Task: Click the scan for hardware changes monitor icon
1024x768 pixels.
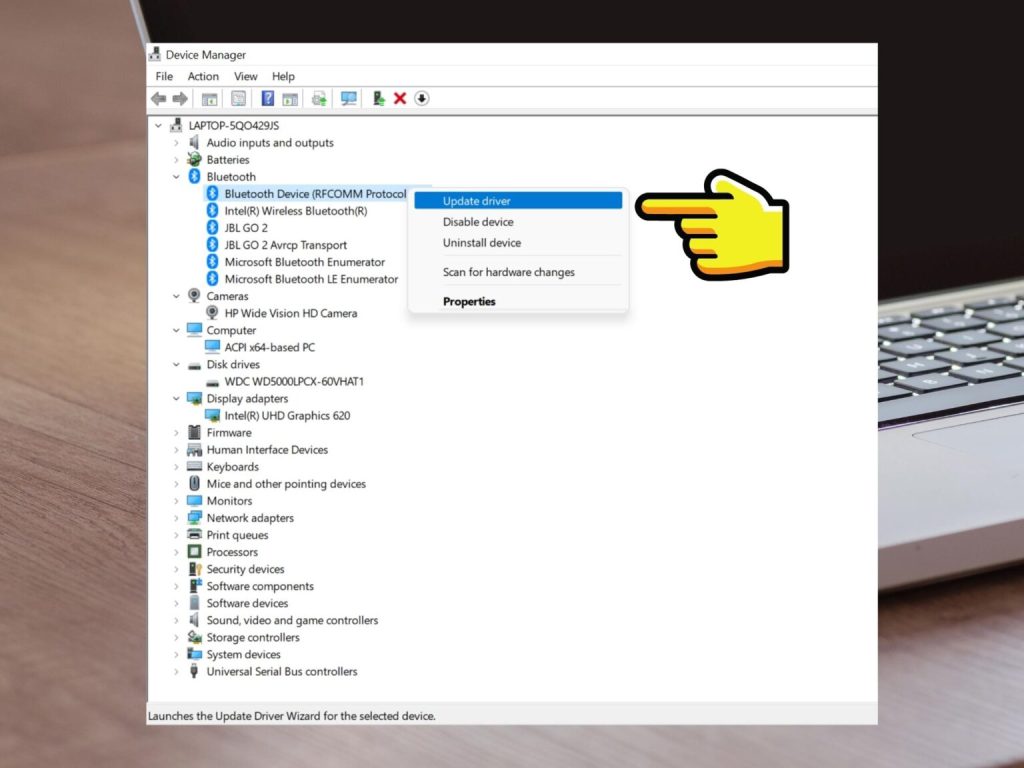Action: coord(349,98)
